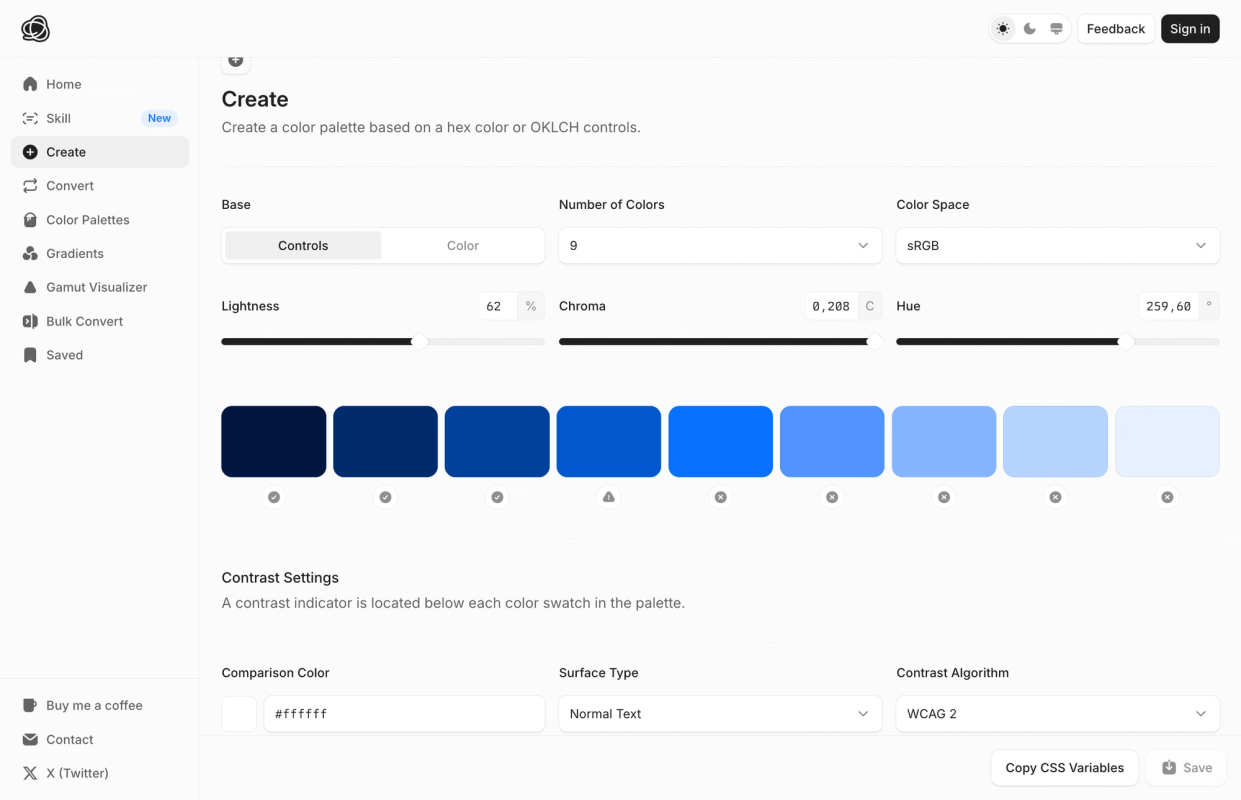Click the New badge next to Skill
Image resolution: width=1241 pixels, height=800 pixels.
click(160, 118)
